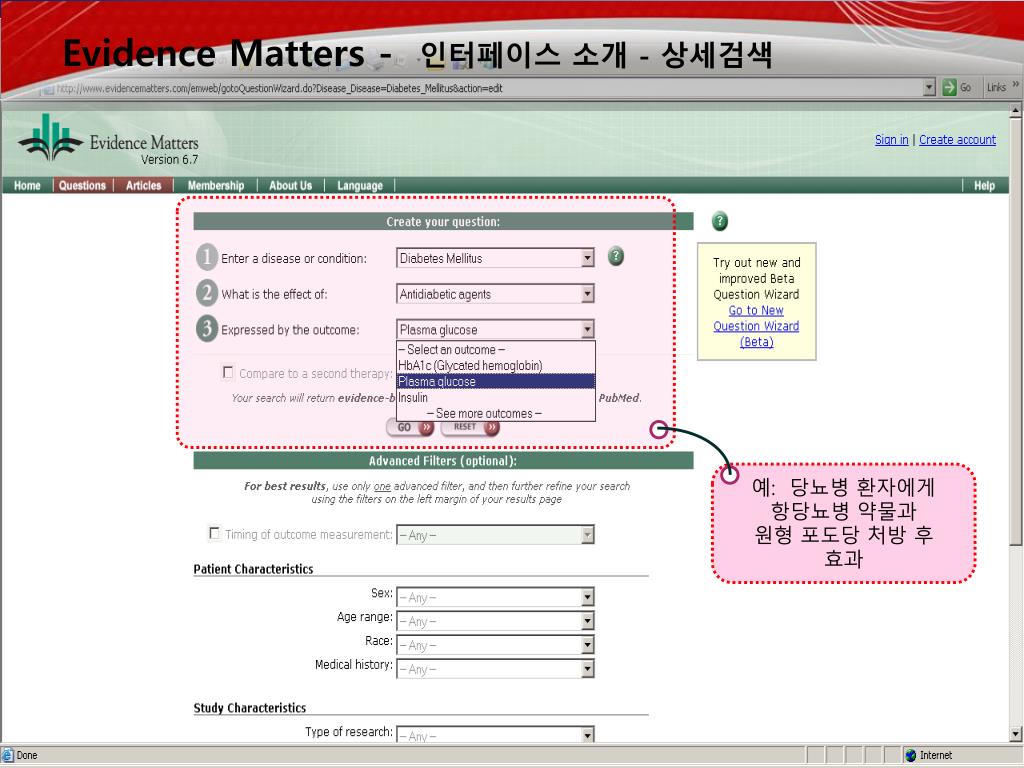The height and width of the screenshot is (768, 1024).
Task: Click the vertical scrollbar down arrow
Action: 1016,733
